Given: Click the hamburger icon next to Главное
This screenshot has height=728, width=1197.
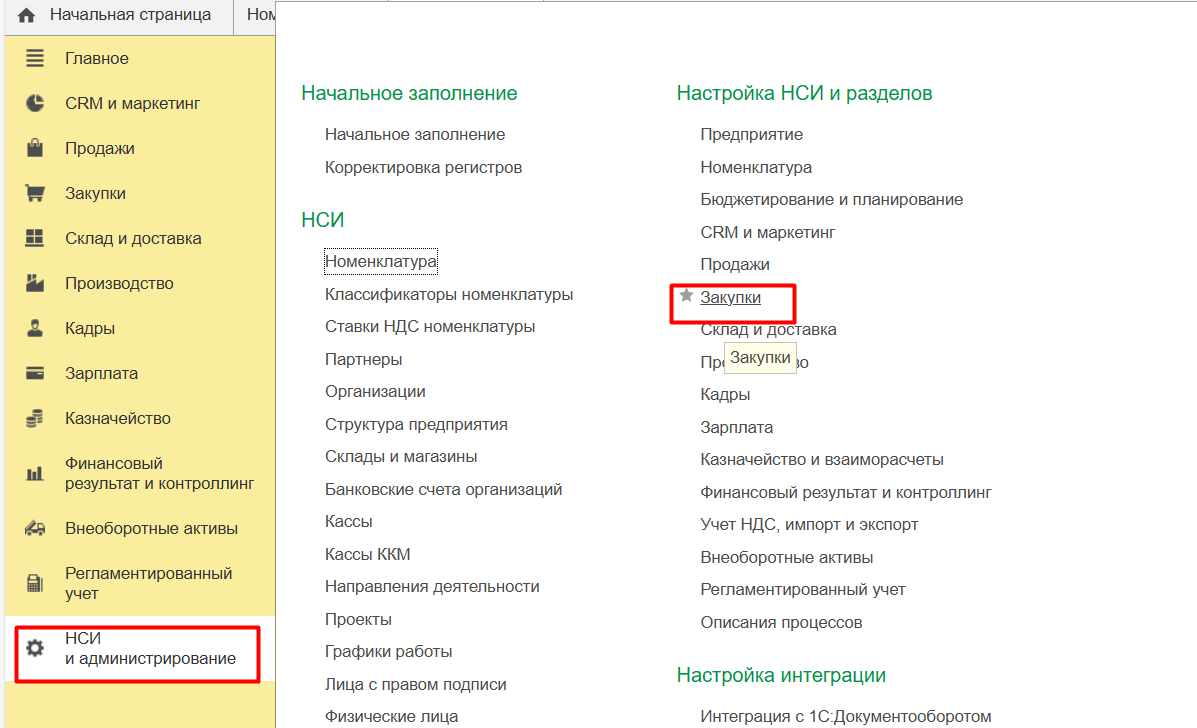Looking at the screenshot, I should point(35,59).
